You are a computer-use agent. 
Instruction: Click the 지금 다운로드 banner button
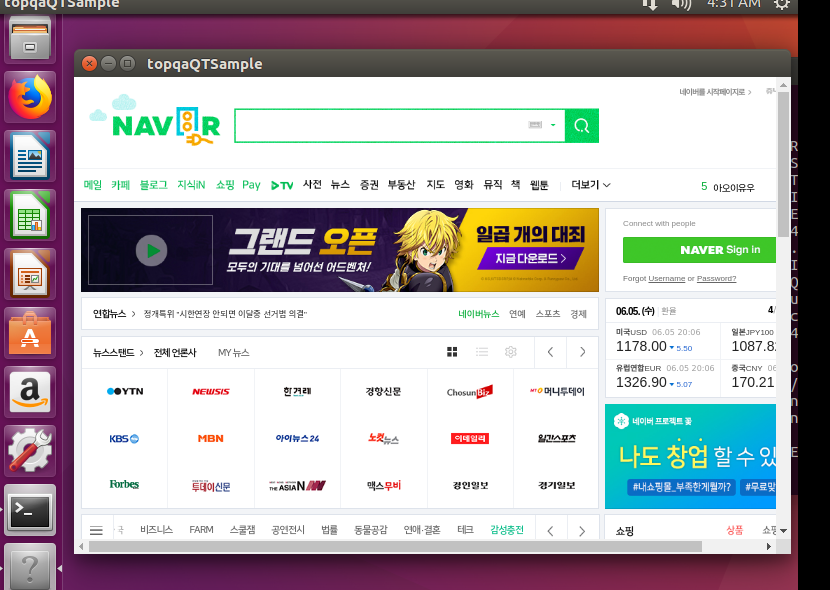click(530, 258)
